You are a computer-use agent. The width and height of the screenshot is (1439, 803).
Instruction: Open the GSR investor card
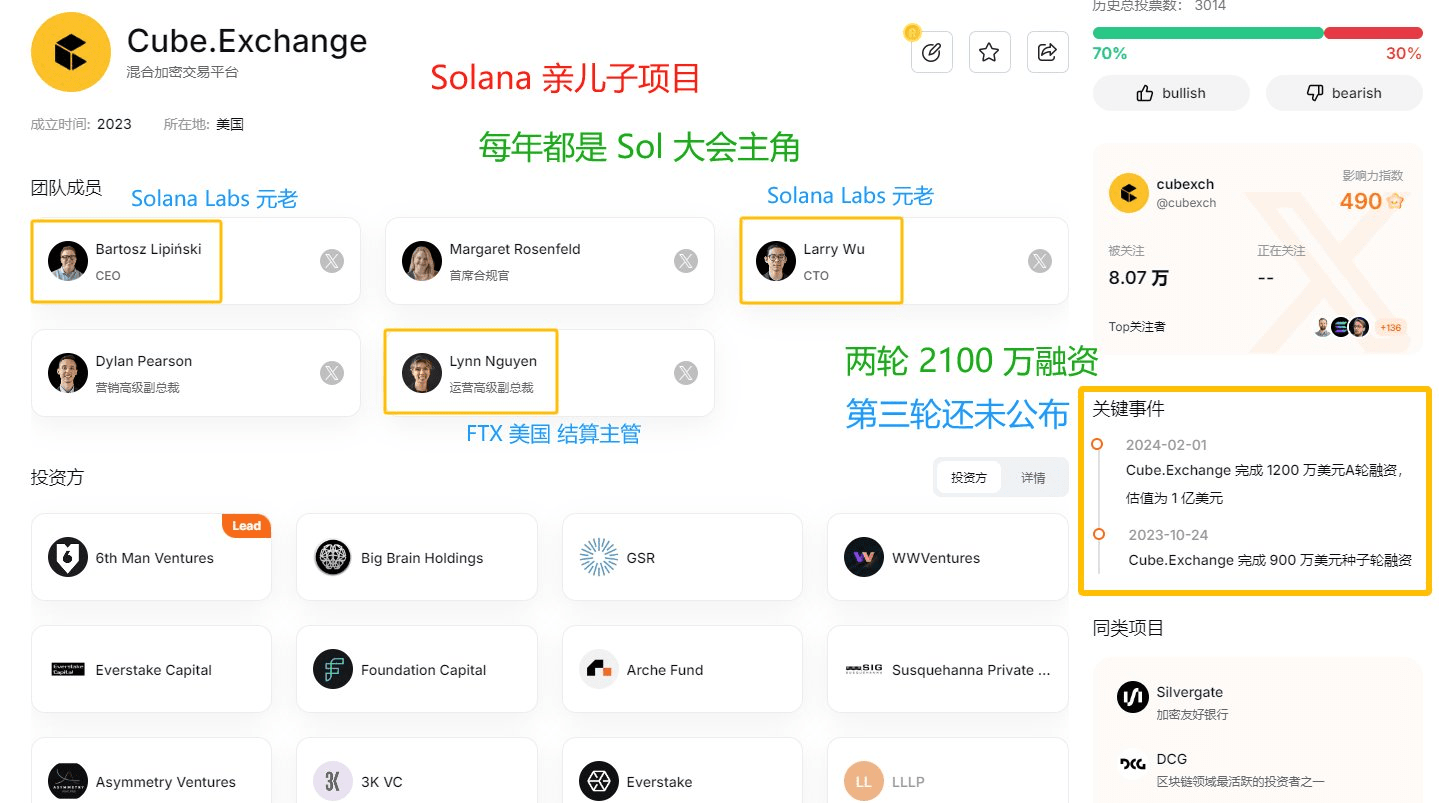pos(681,558)
